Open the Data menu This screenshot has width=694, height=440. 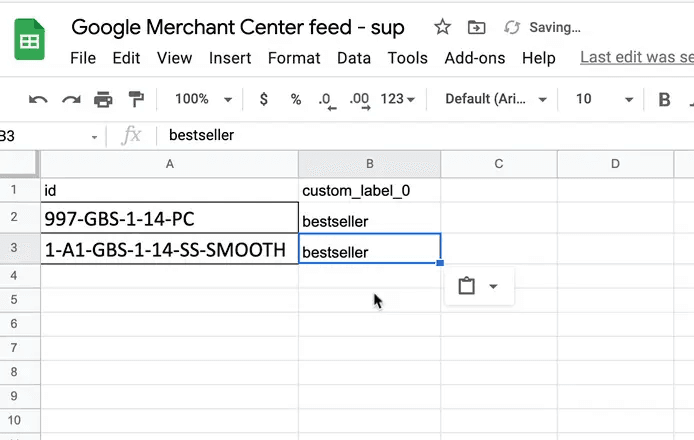354,58
